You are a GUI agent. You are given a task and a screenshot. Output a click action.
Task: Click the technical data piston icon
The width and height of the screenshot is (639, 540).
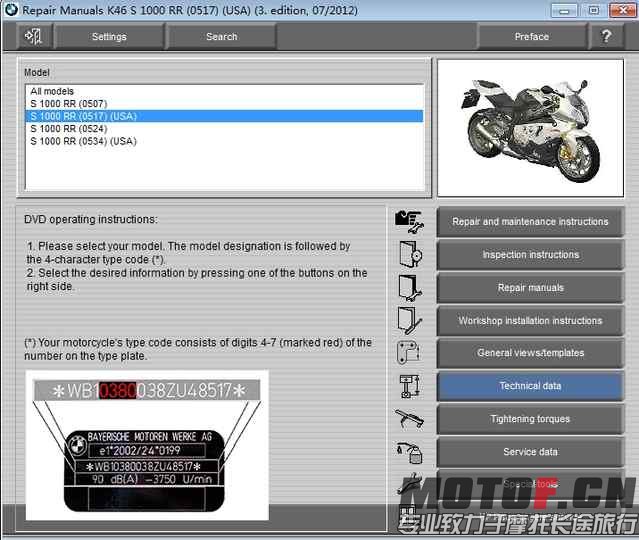pos(409,386)
